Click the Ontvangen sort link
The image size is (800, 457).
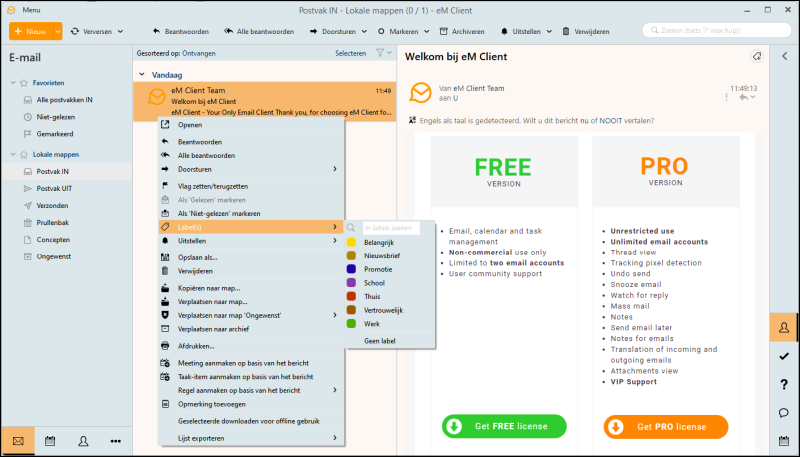(199, 53)
